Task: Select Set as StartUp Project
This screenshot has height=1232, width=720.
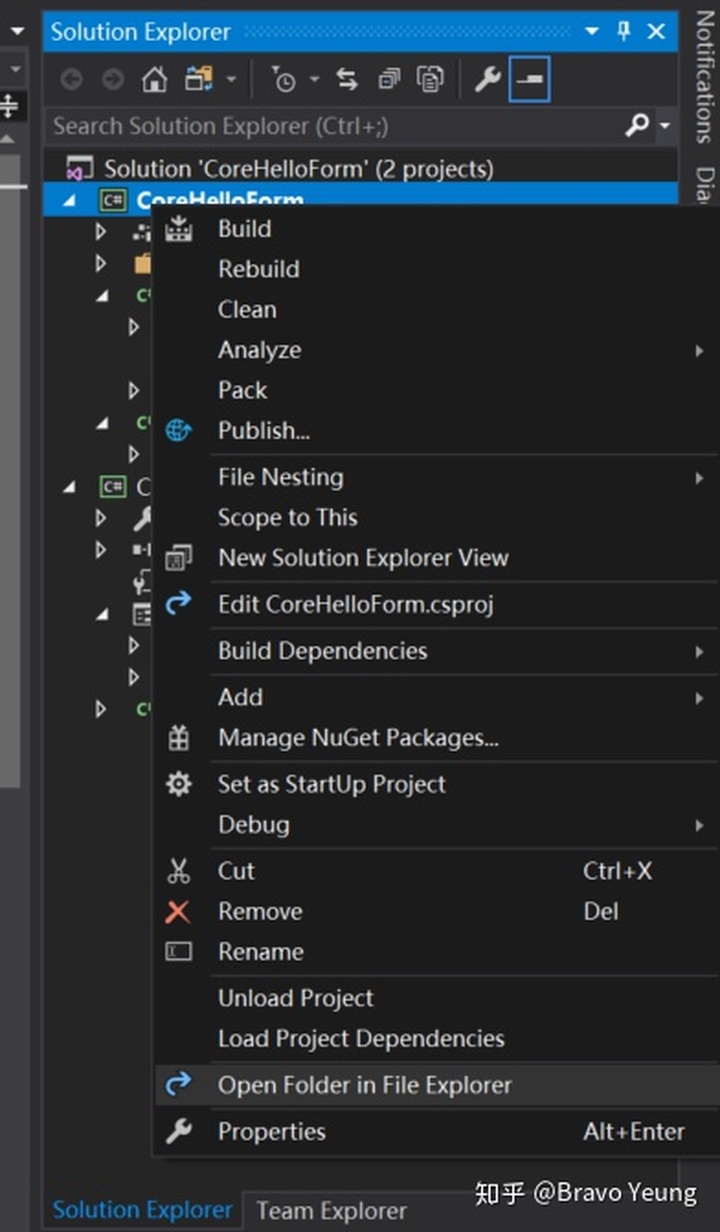Action: pyautogui.click(x=435, y=784)
